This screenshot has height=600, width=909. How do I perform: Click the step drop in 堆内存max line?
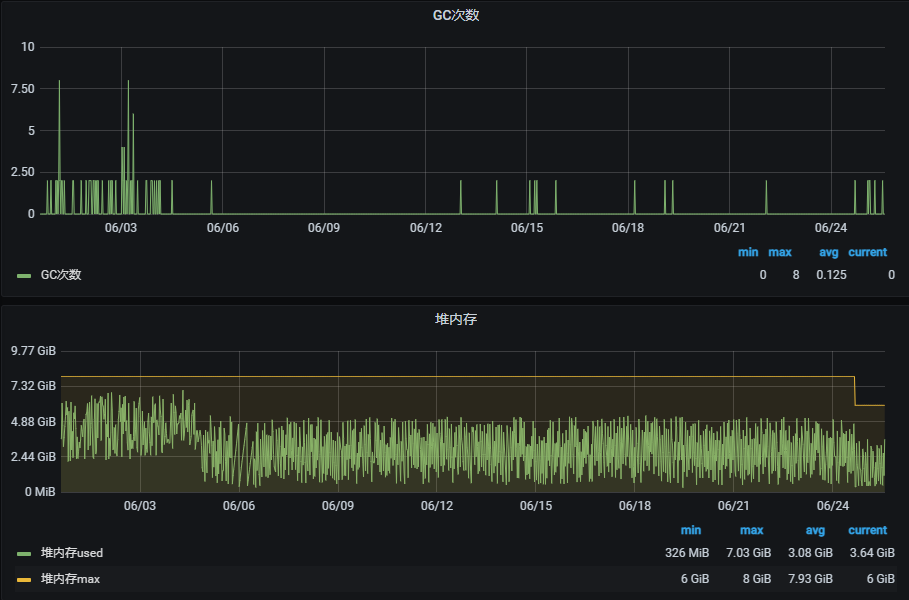coord(855,391)
